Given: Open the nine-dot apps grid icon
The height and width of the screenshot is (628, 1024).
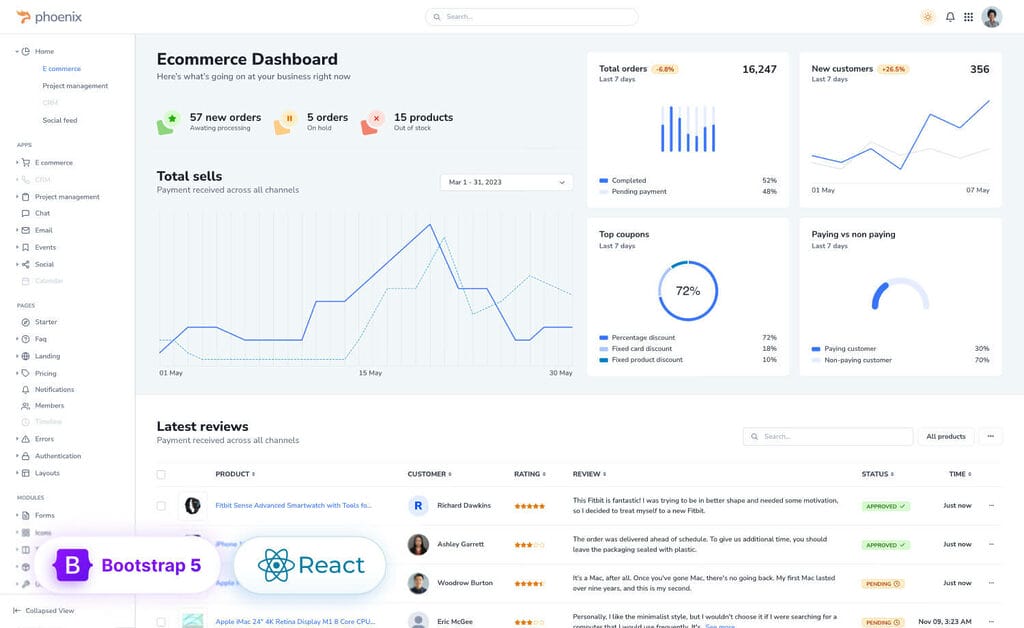Looking at the screenshot, I should click(968, 17).
